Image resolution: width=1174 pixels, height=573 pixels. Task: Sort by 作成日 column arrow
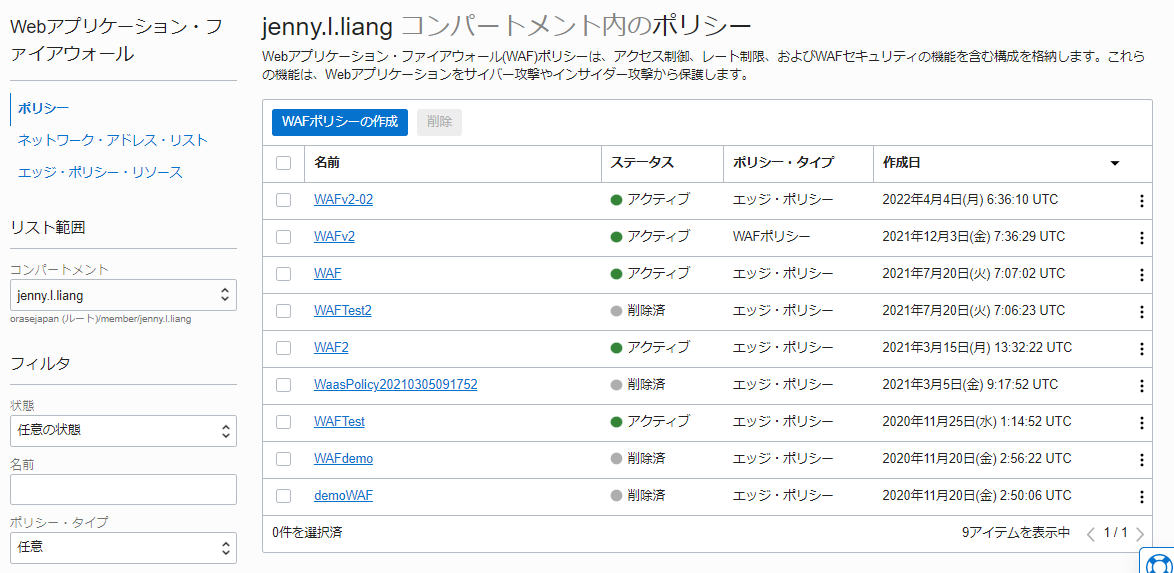(x=1114, y=163)
